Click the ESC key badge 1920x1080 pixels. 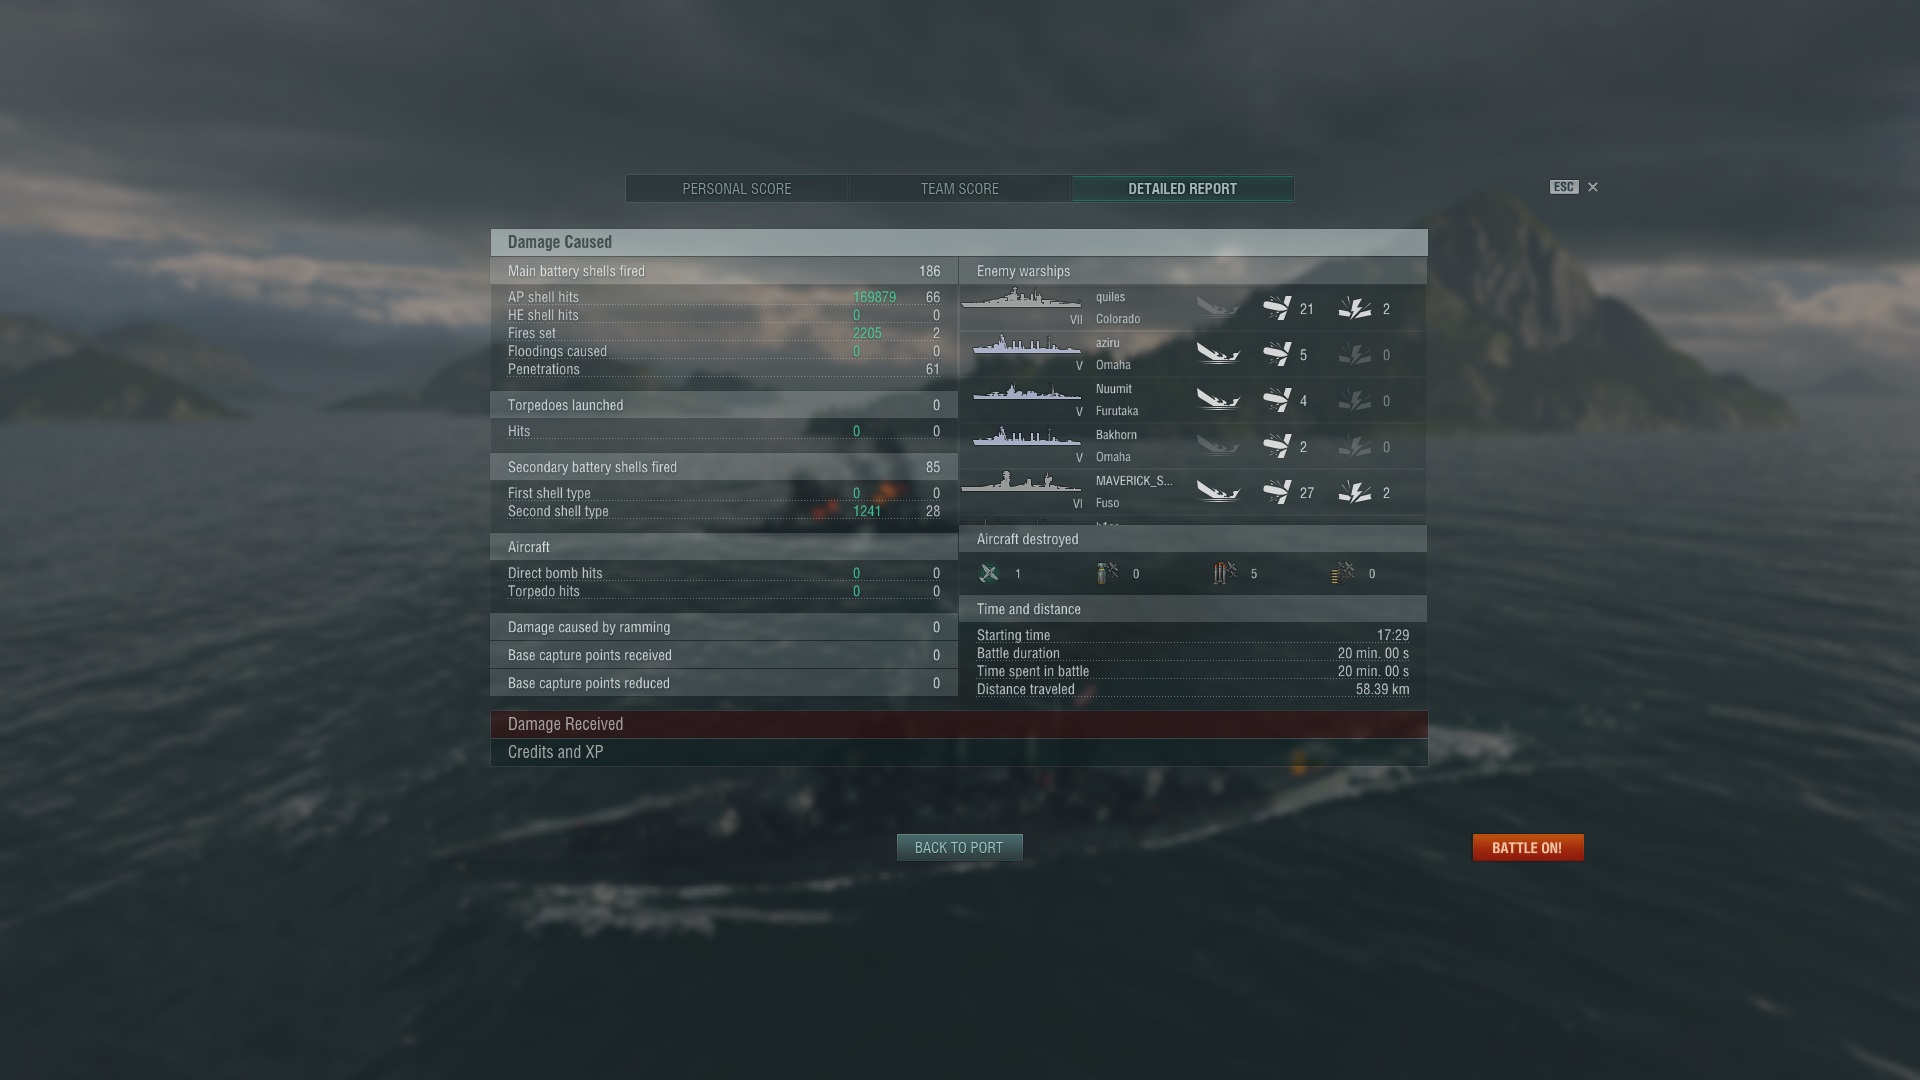tap(1564, 187)
